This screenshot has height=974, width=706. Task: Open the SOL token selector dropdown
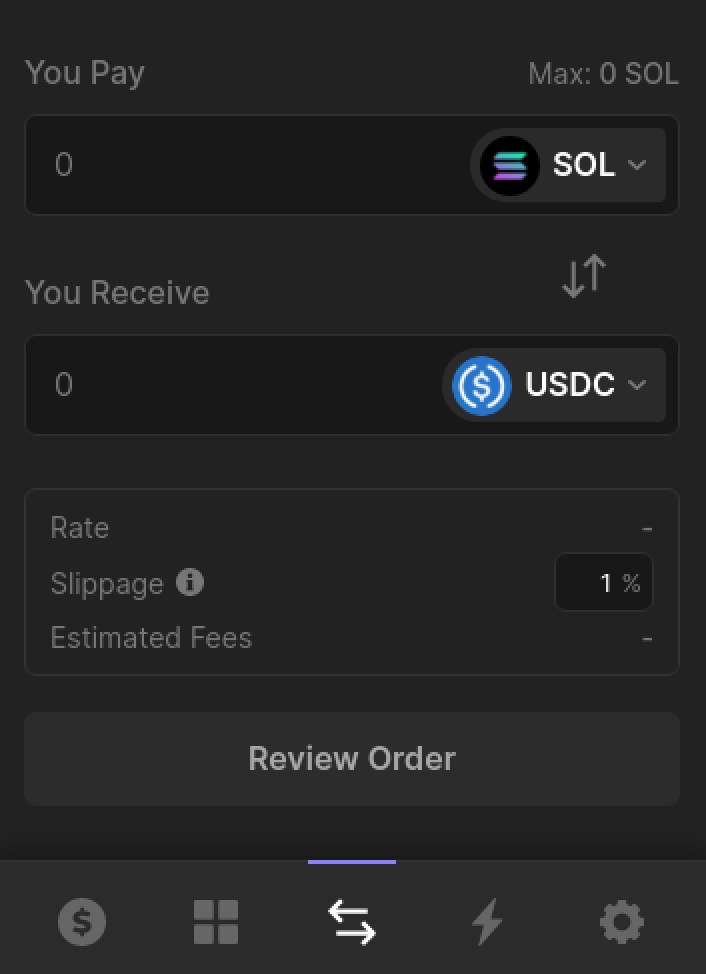click(567, 165)
